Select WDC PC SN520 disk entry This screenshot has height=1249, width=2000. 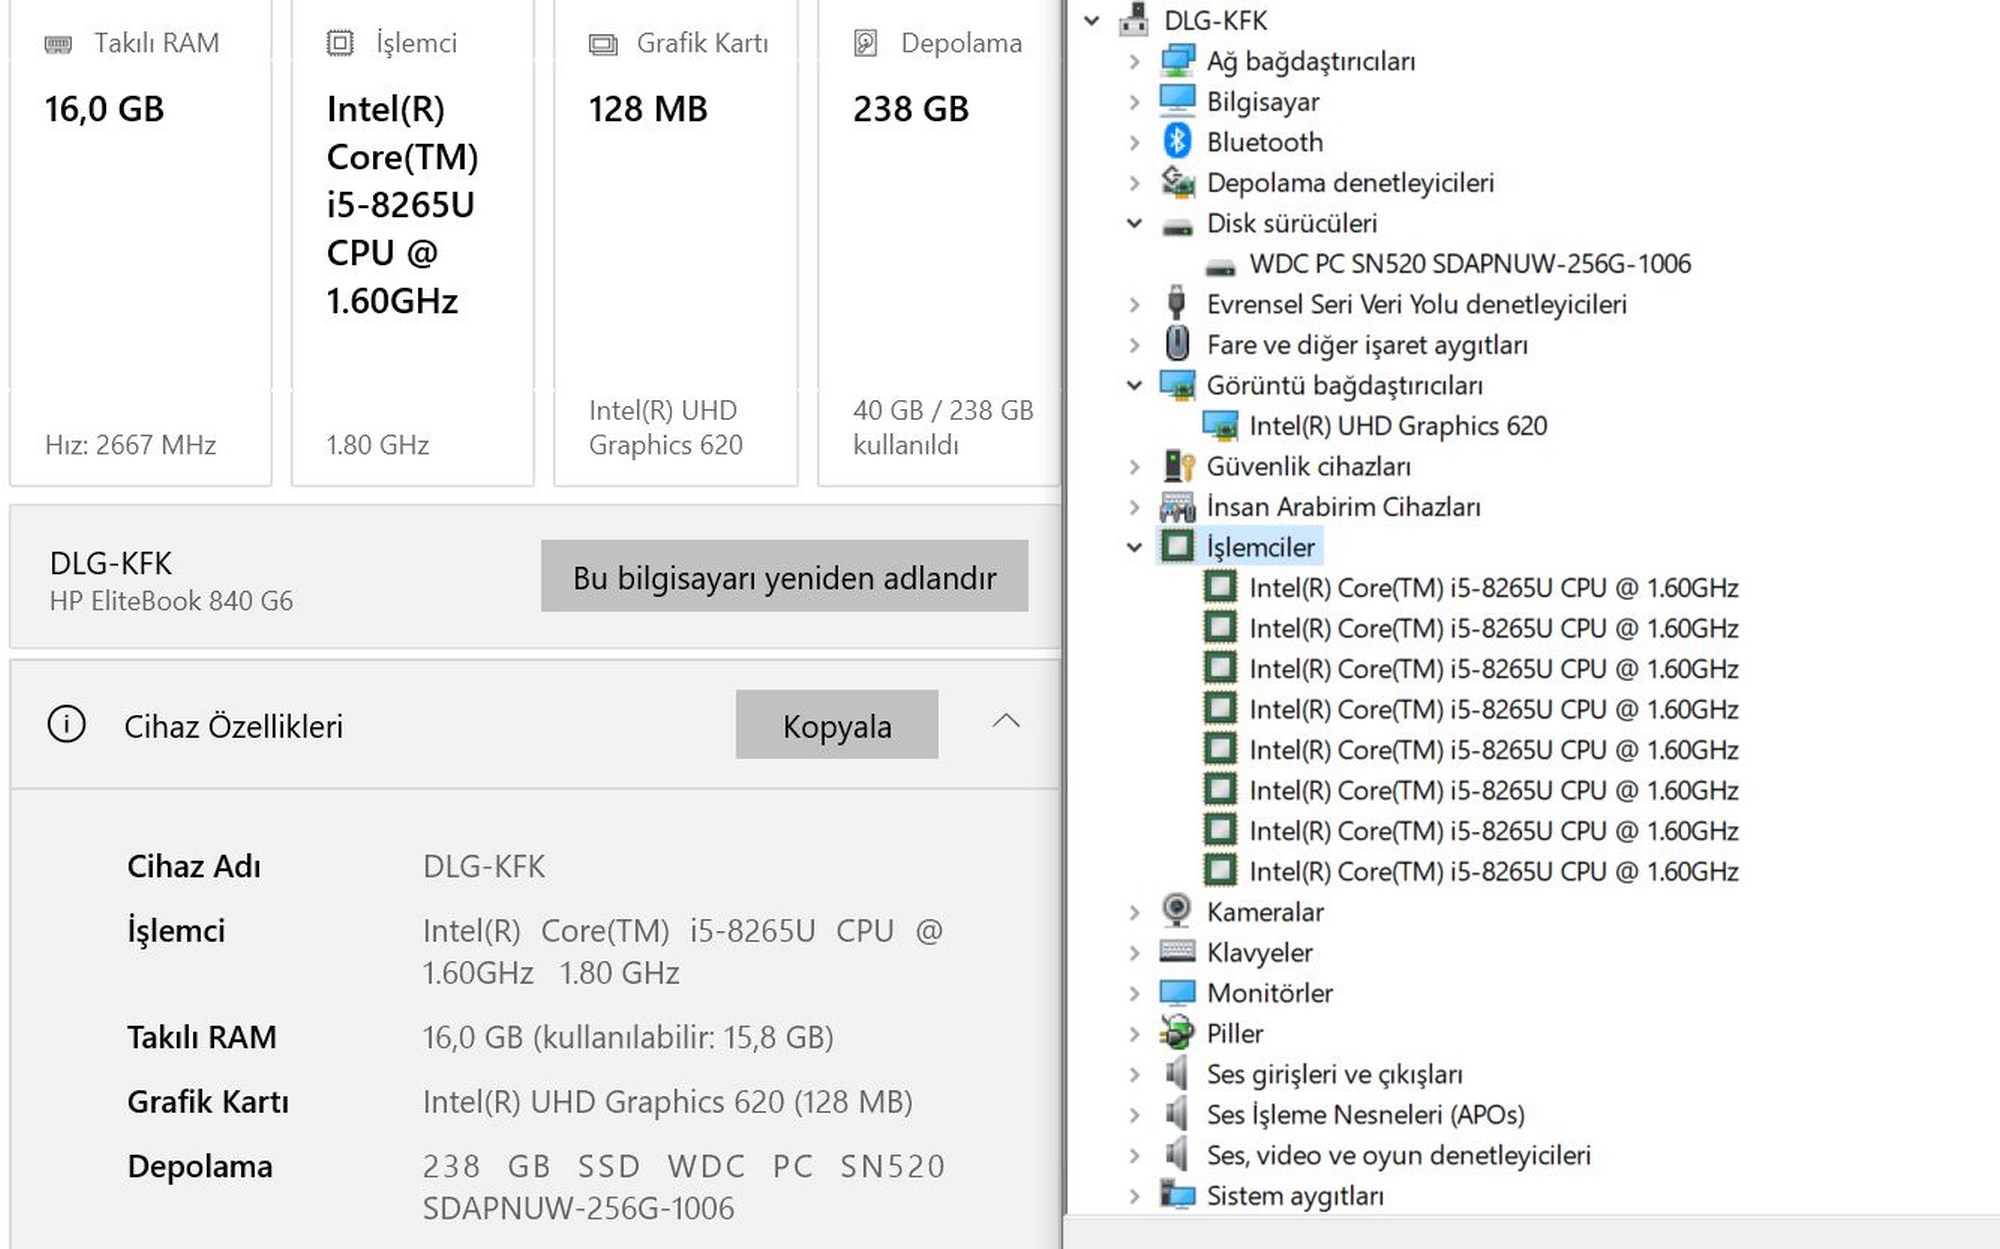coord(1469,264)
